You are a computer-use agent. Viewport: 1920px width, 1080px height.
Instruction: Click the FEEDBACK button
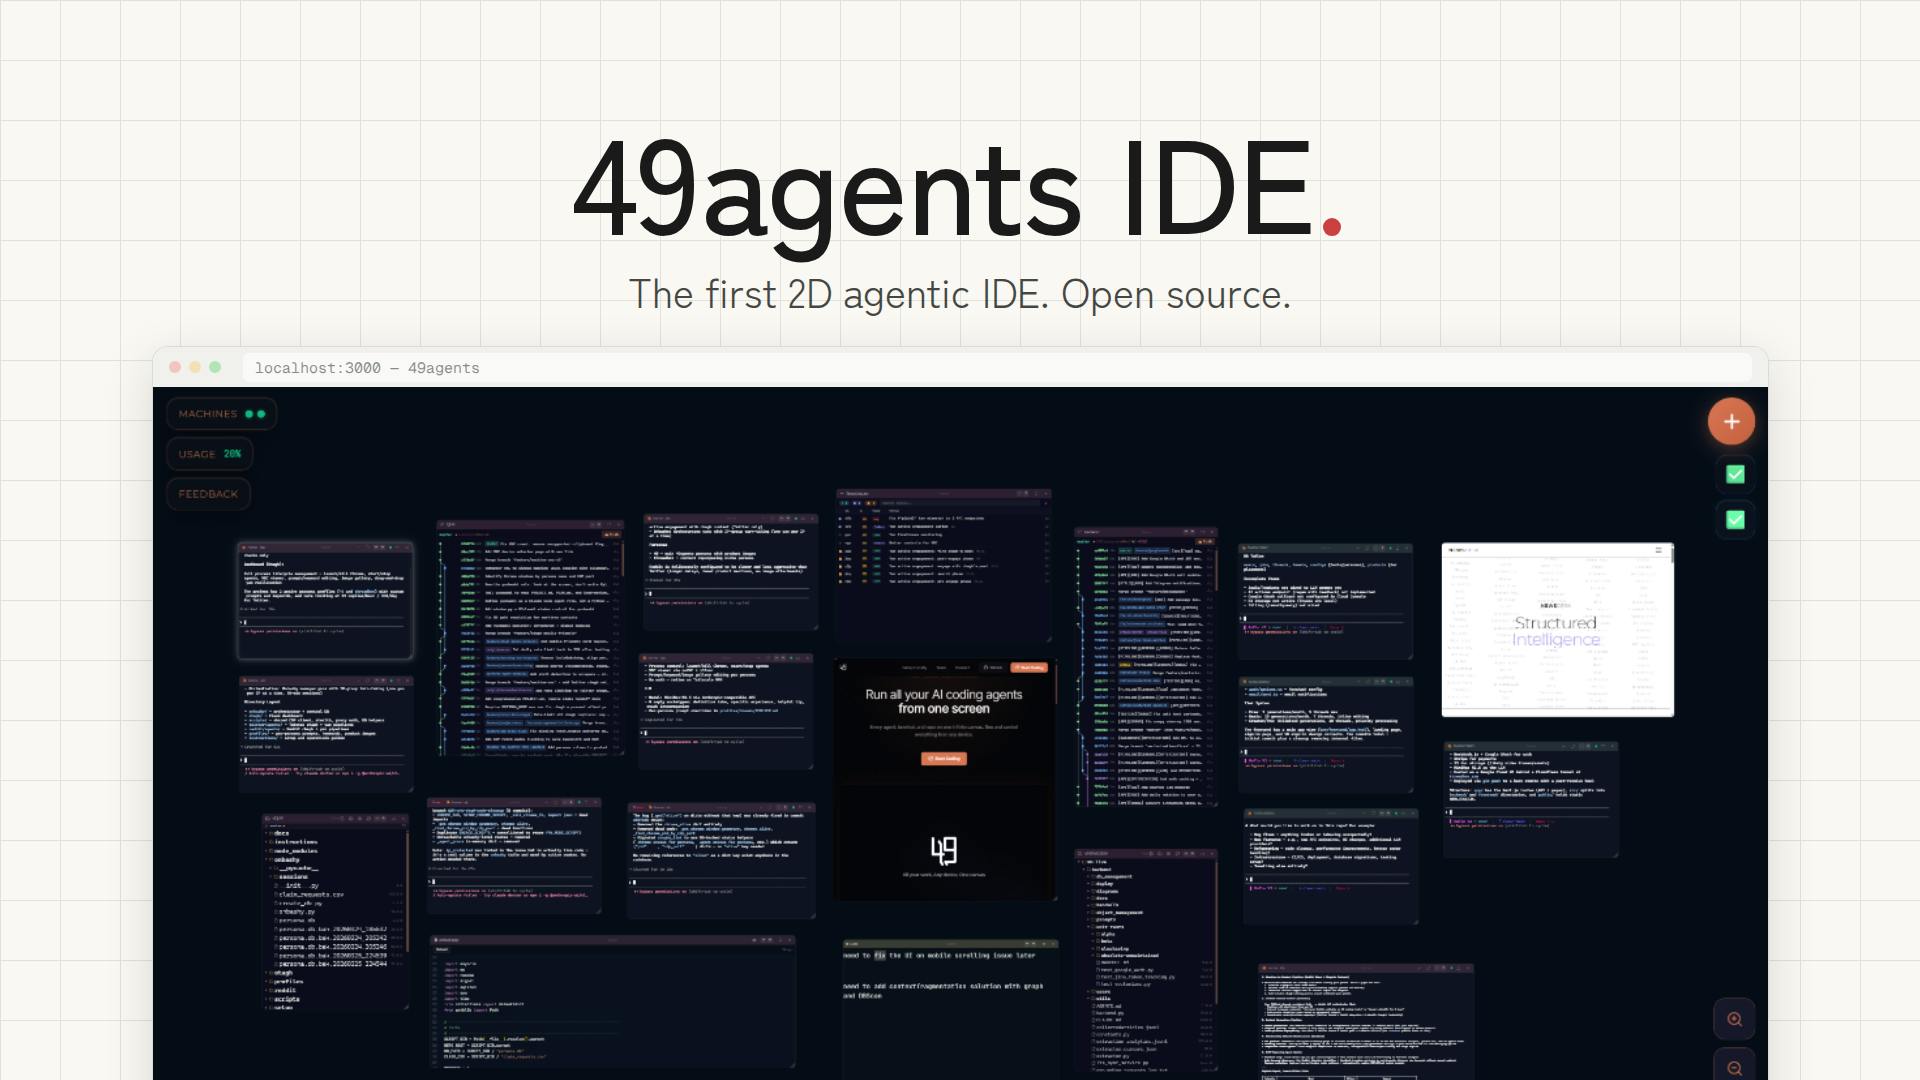208,494
